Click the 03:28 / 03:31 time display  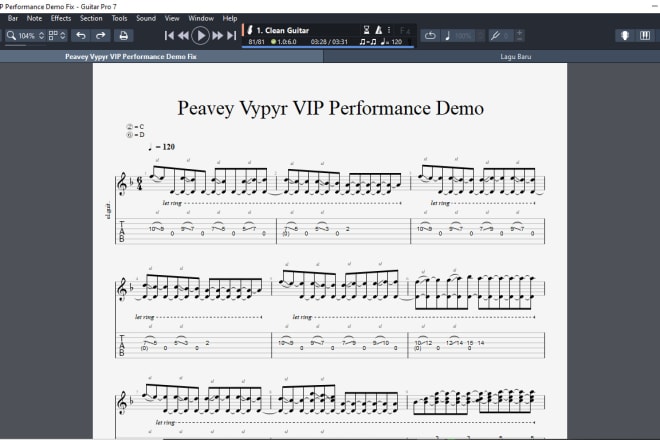tap(329, 42)
